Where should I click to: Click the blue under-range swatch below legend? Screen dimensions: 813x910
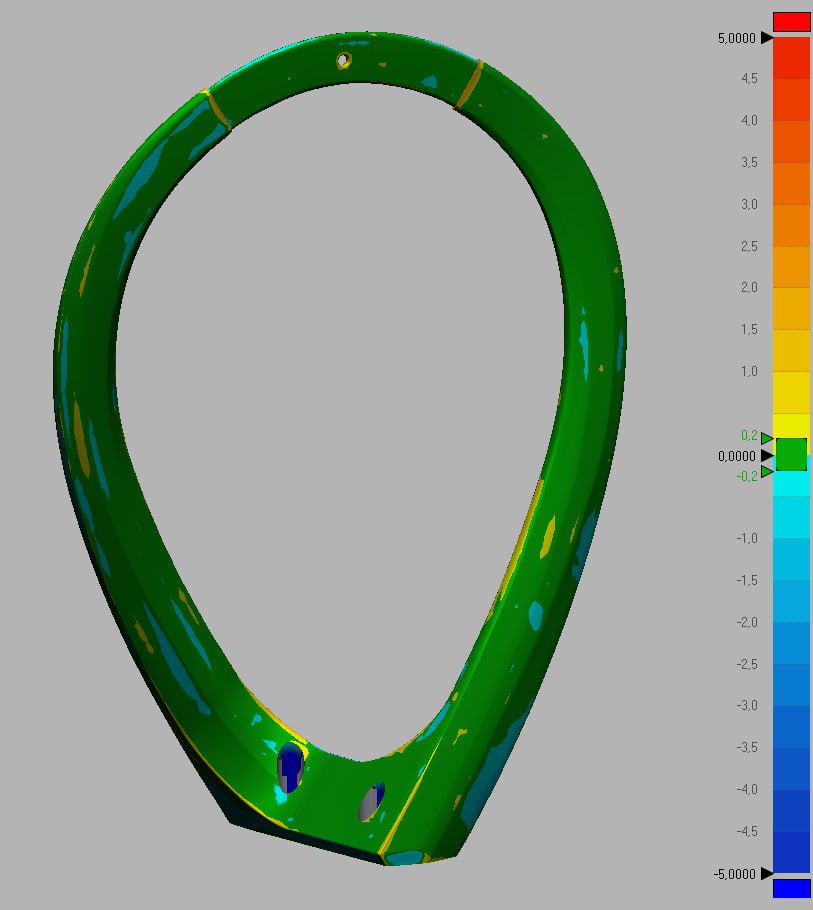coord(791,888)
